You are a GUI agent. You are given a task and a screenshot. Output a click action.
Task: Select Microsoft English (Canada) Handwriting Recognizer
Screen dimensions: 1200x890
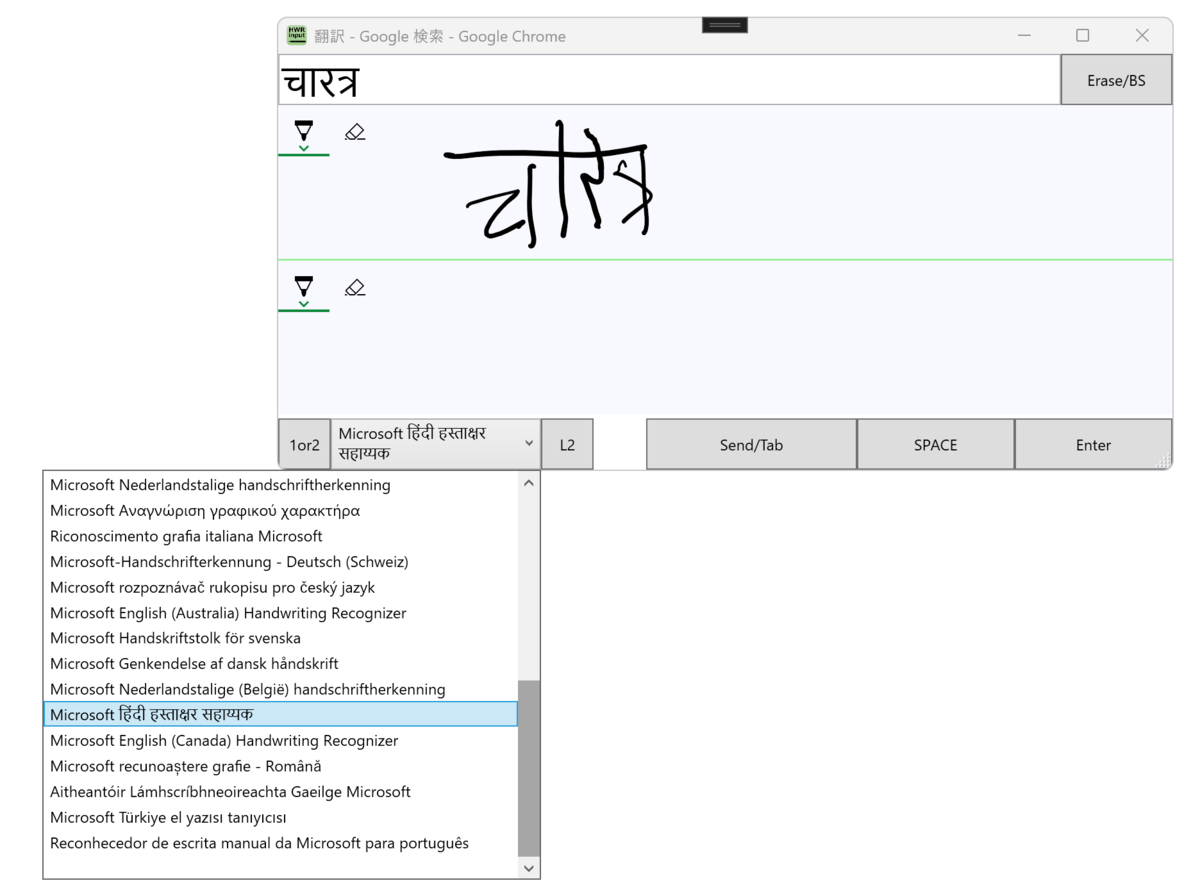point(280,741)
